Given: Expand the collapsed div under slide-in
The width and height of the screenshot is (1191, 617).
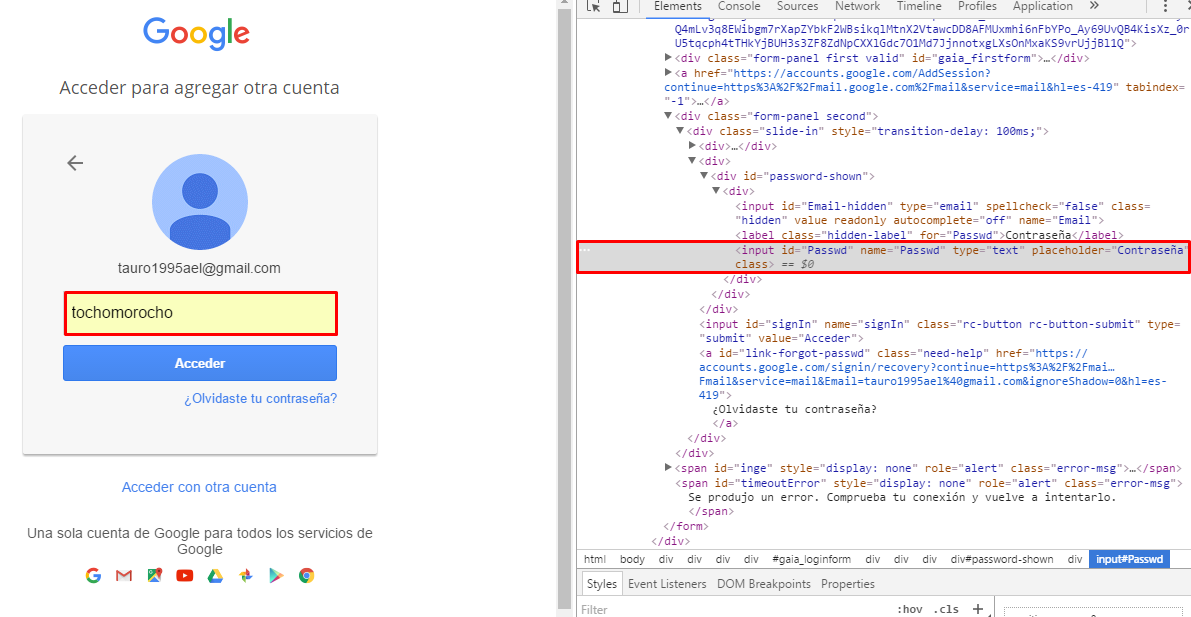Looking at the screenshot, I should [x=692, y=146].
